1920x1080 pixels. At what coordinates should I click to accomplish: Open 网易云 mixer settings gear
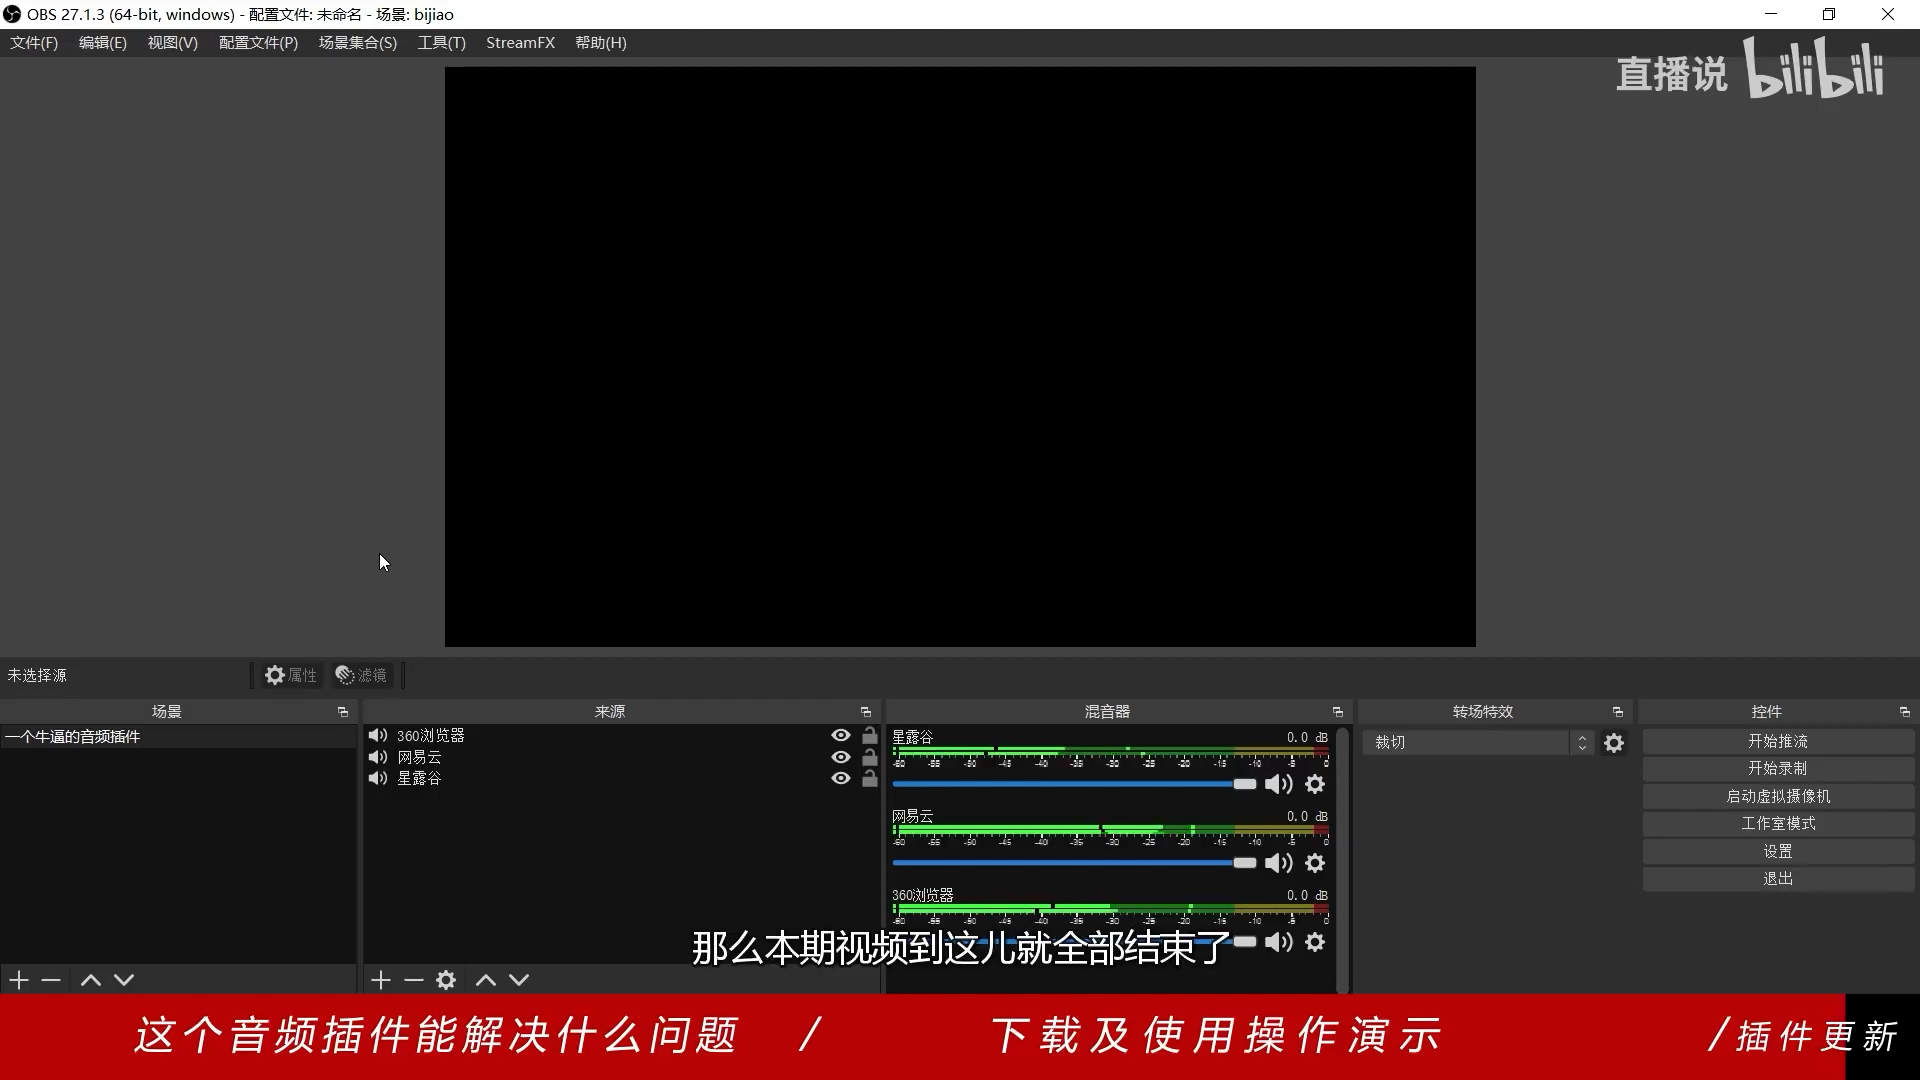point(1315,863)
